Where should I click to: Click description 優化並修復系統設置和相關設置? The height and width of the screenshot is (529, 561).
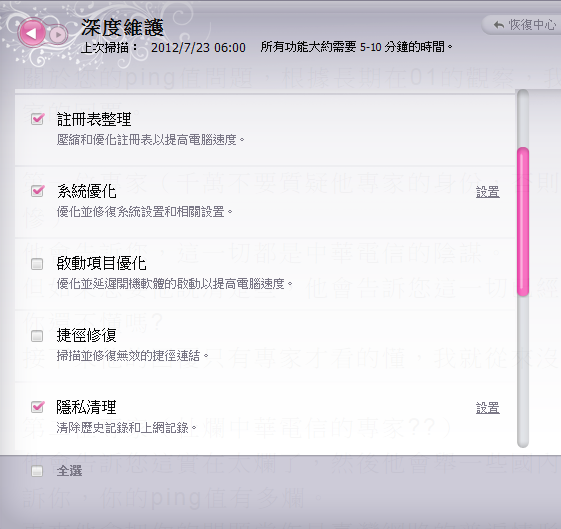tap(144, 212)
